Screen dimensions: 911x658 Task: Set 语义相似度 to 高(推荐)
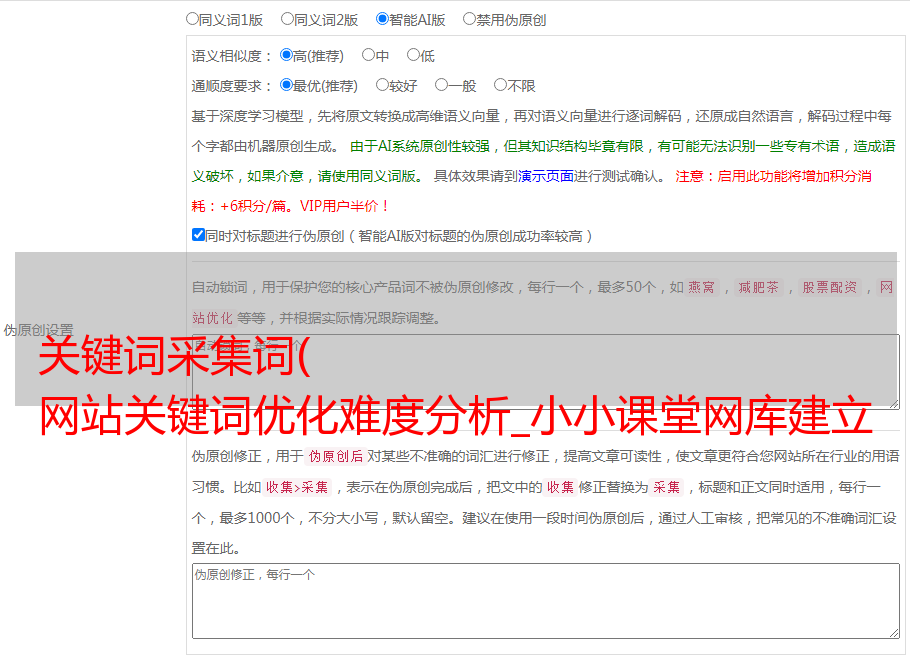286,55
